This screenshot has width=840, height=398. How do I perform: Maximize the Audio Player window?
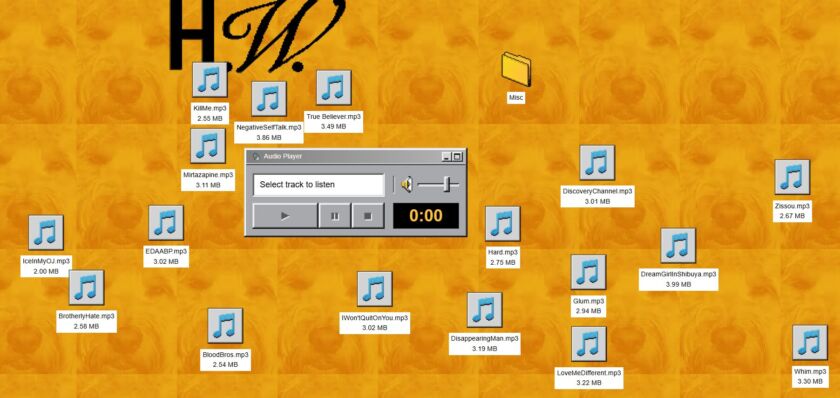pyautogui.click(x=457, y=156)
